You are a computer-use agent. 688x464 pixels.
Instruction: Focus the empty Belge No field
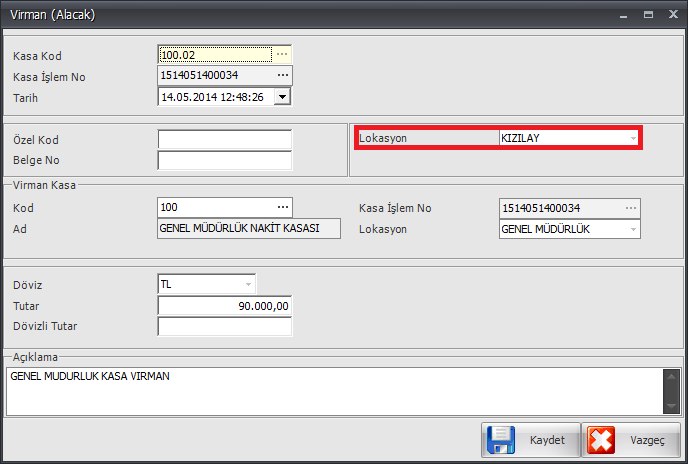click(x=225, y=160)
